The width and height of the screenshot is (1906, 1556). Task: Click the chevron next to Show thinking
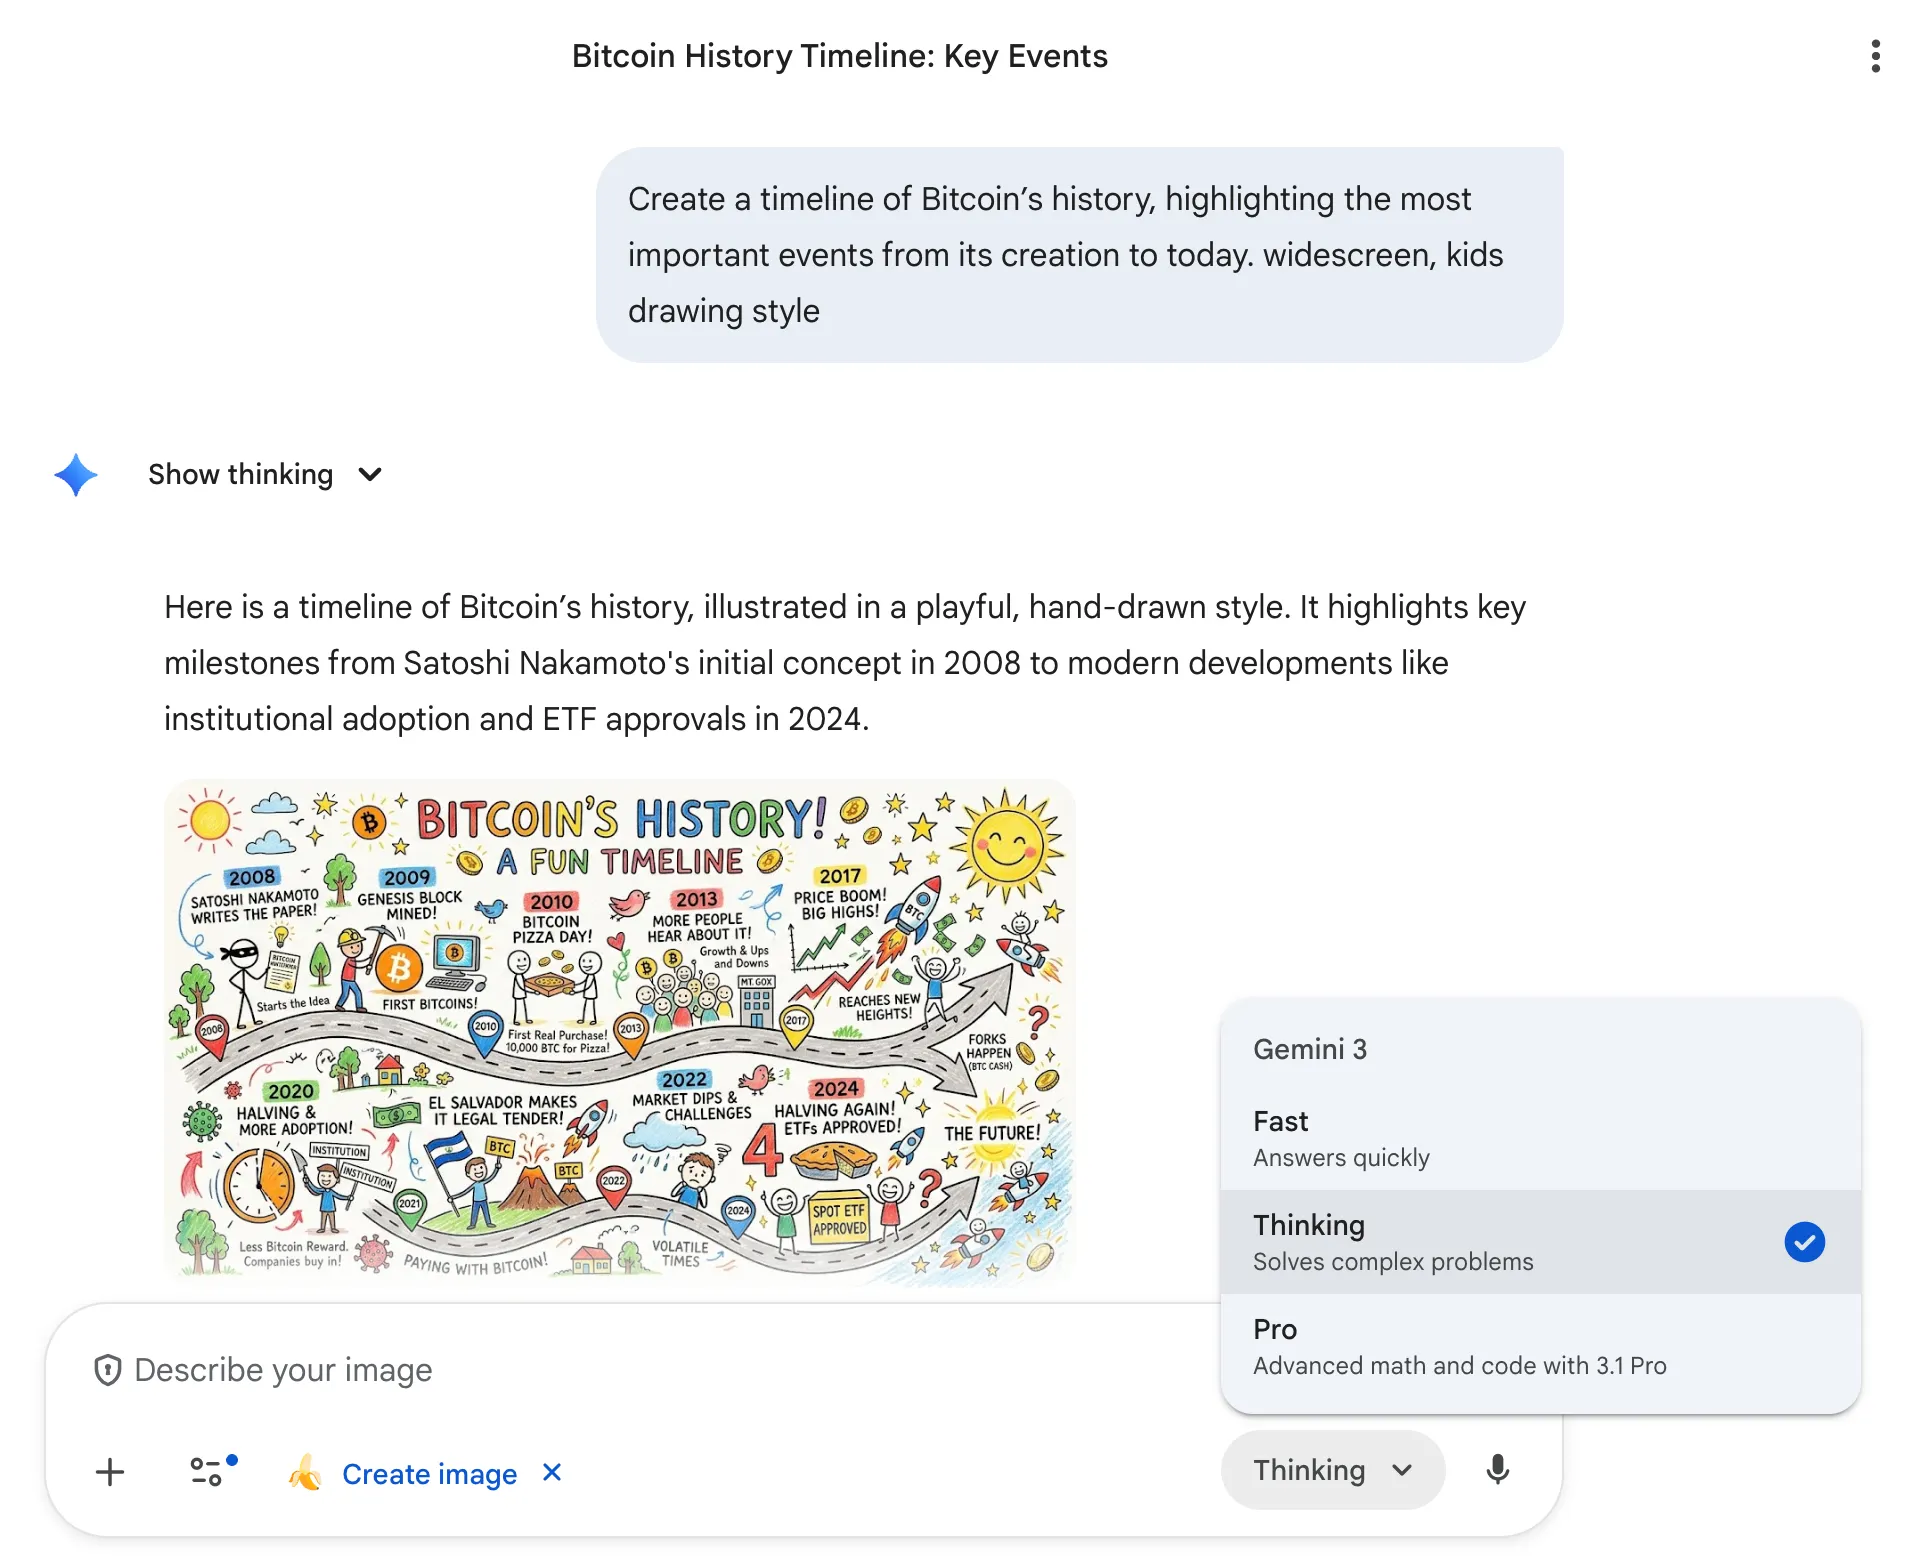(x=370, y=475)
